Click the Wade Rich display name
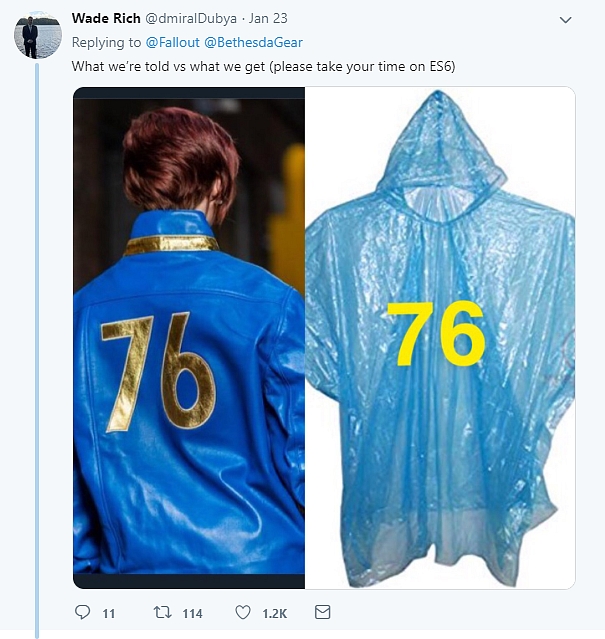Image resolution: width=605 pixels, height=639 pixels. pos(106,18)
